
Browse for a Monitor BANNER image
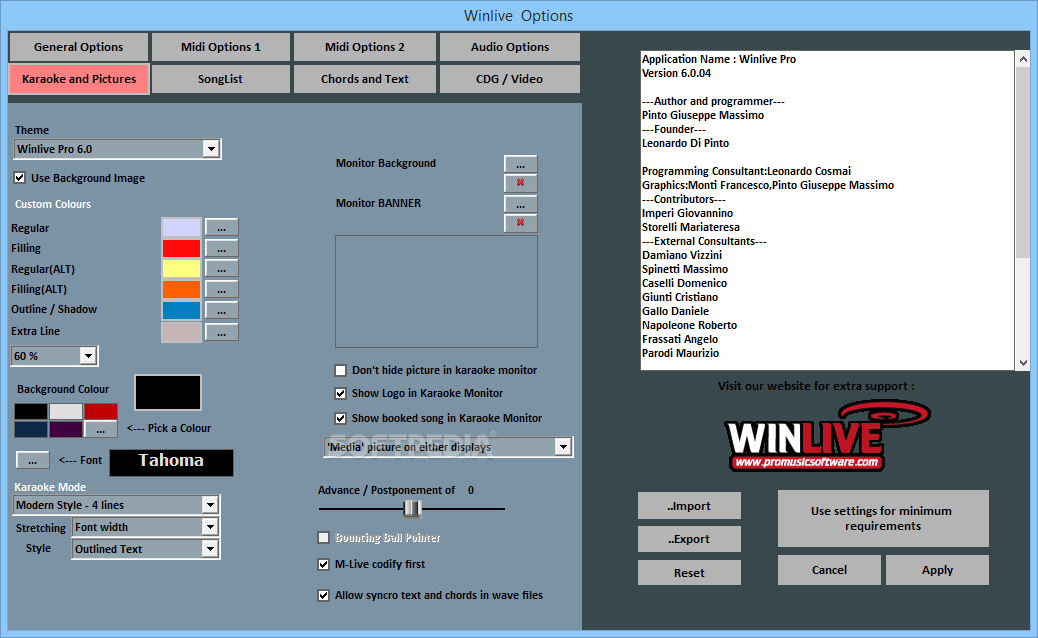click(x=520, y=204)
